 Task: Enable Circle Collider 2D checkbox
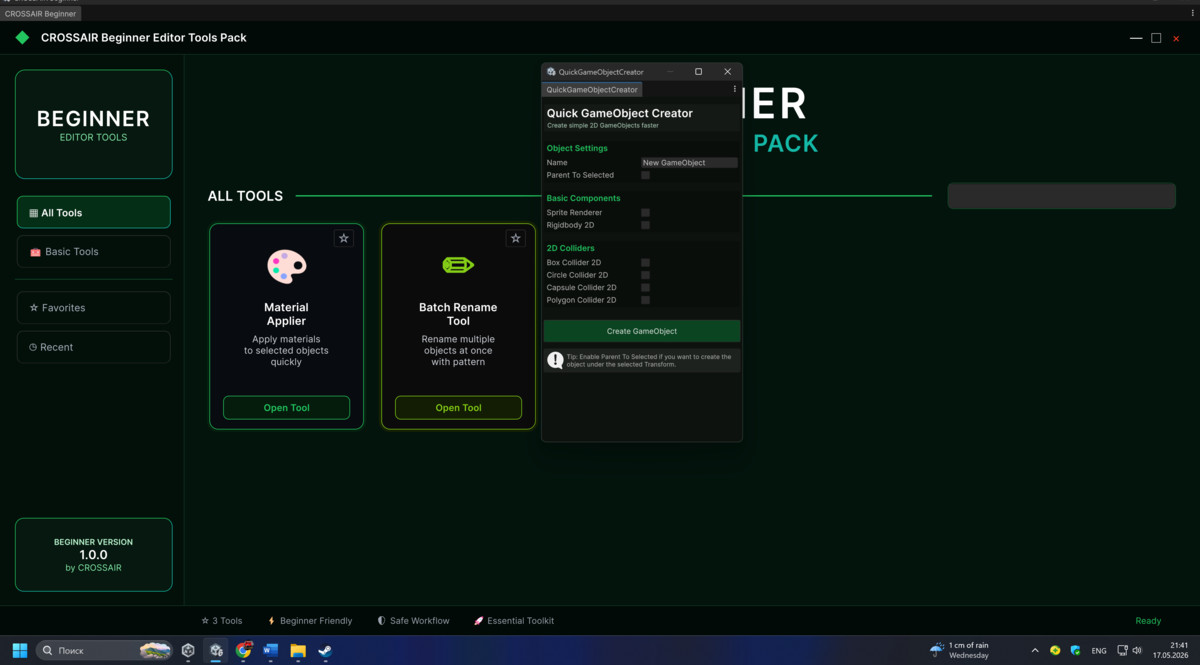tap(645, 275)
